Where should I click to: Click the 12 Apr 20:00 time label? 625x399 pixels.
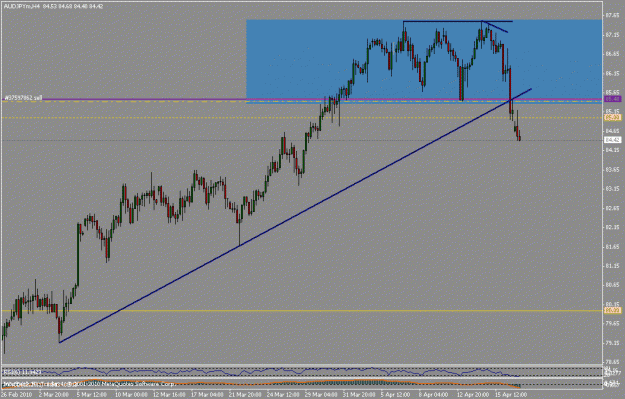[473, 395]
